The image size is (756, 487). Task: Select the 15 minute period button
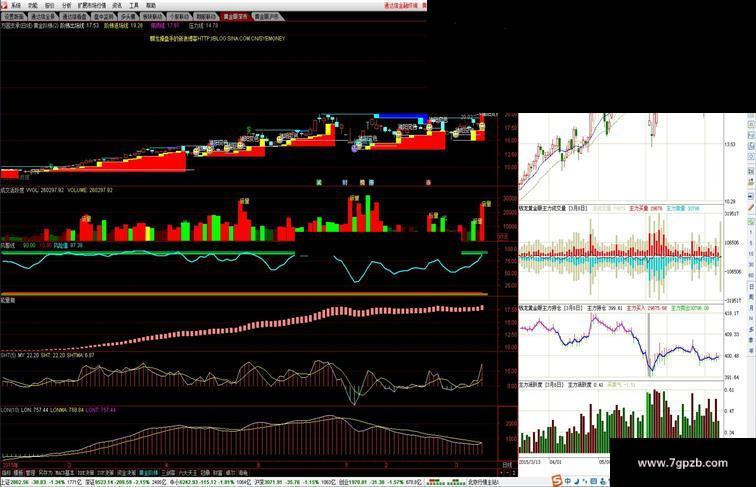(x=751, y=254)
